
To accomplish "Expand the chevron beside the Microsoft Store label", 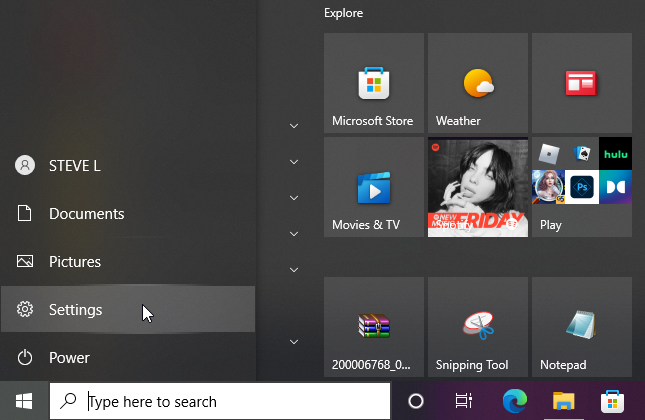I will pos(294,126).
